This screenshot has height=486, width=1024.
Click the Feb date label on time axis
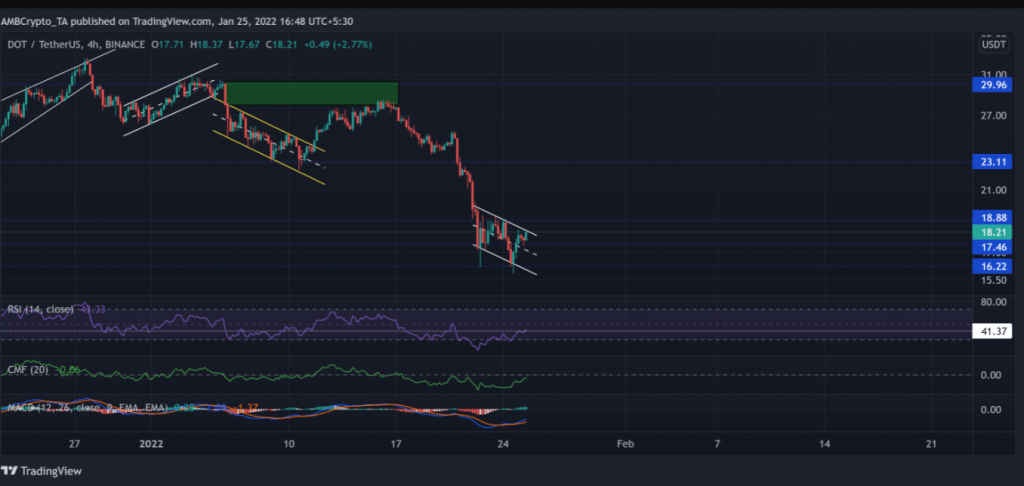coord(626,444)
